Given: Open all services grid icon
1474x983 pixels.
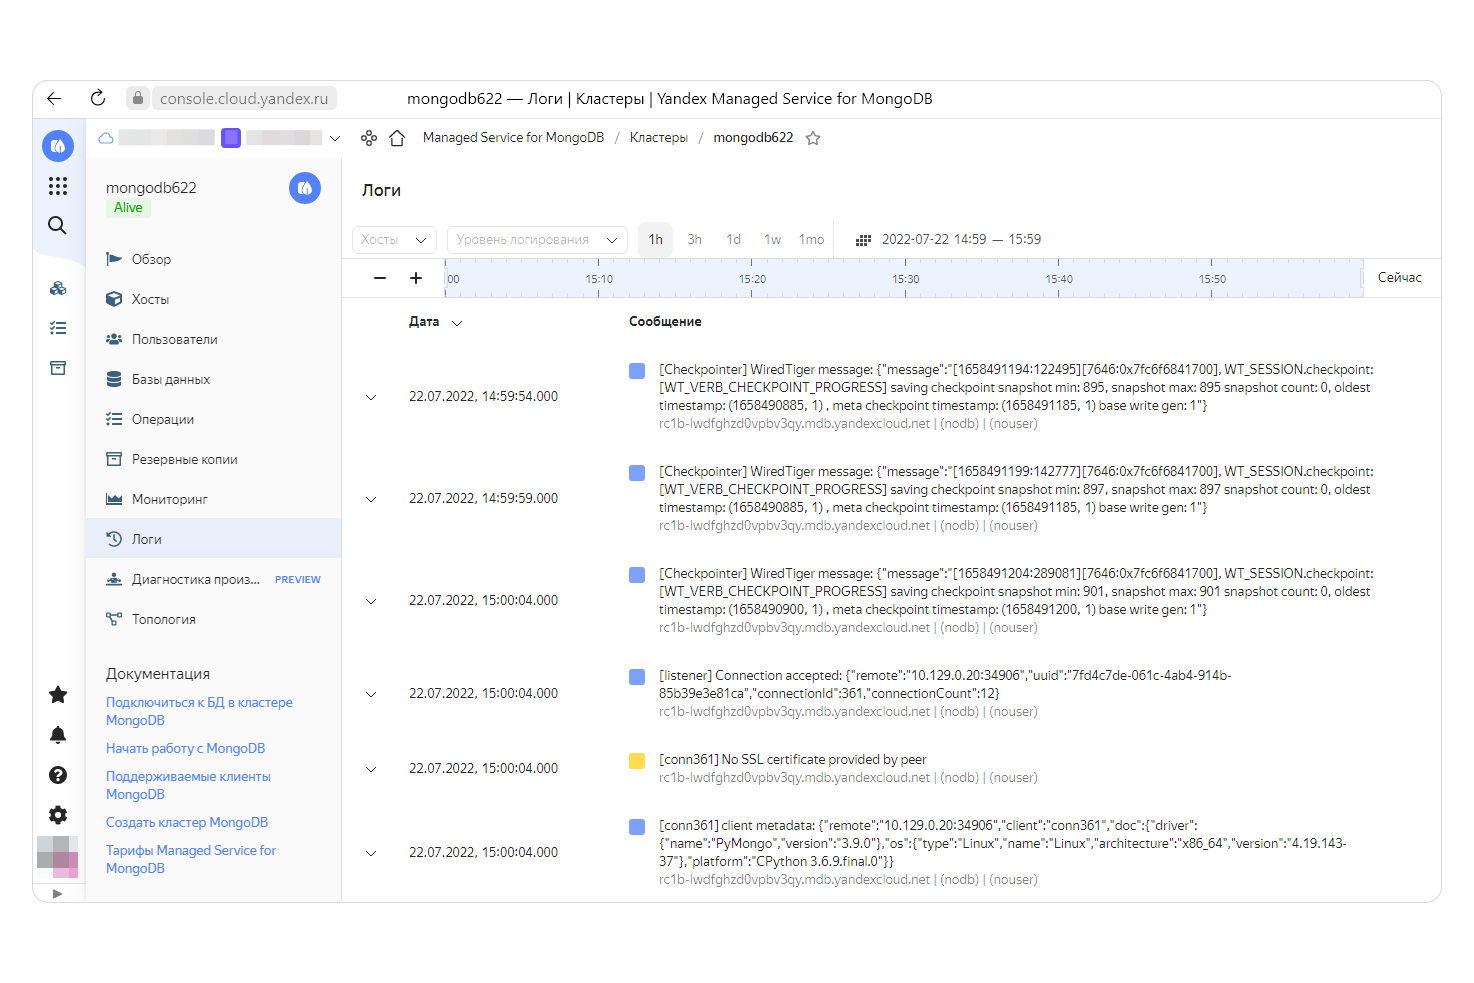Looking at the screenshot, I should 58,186.
